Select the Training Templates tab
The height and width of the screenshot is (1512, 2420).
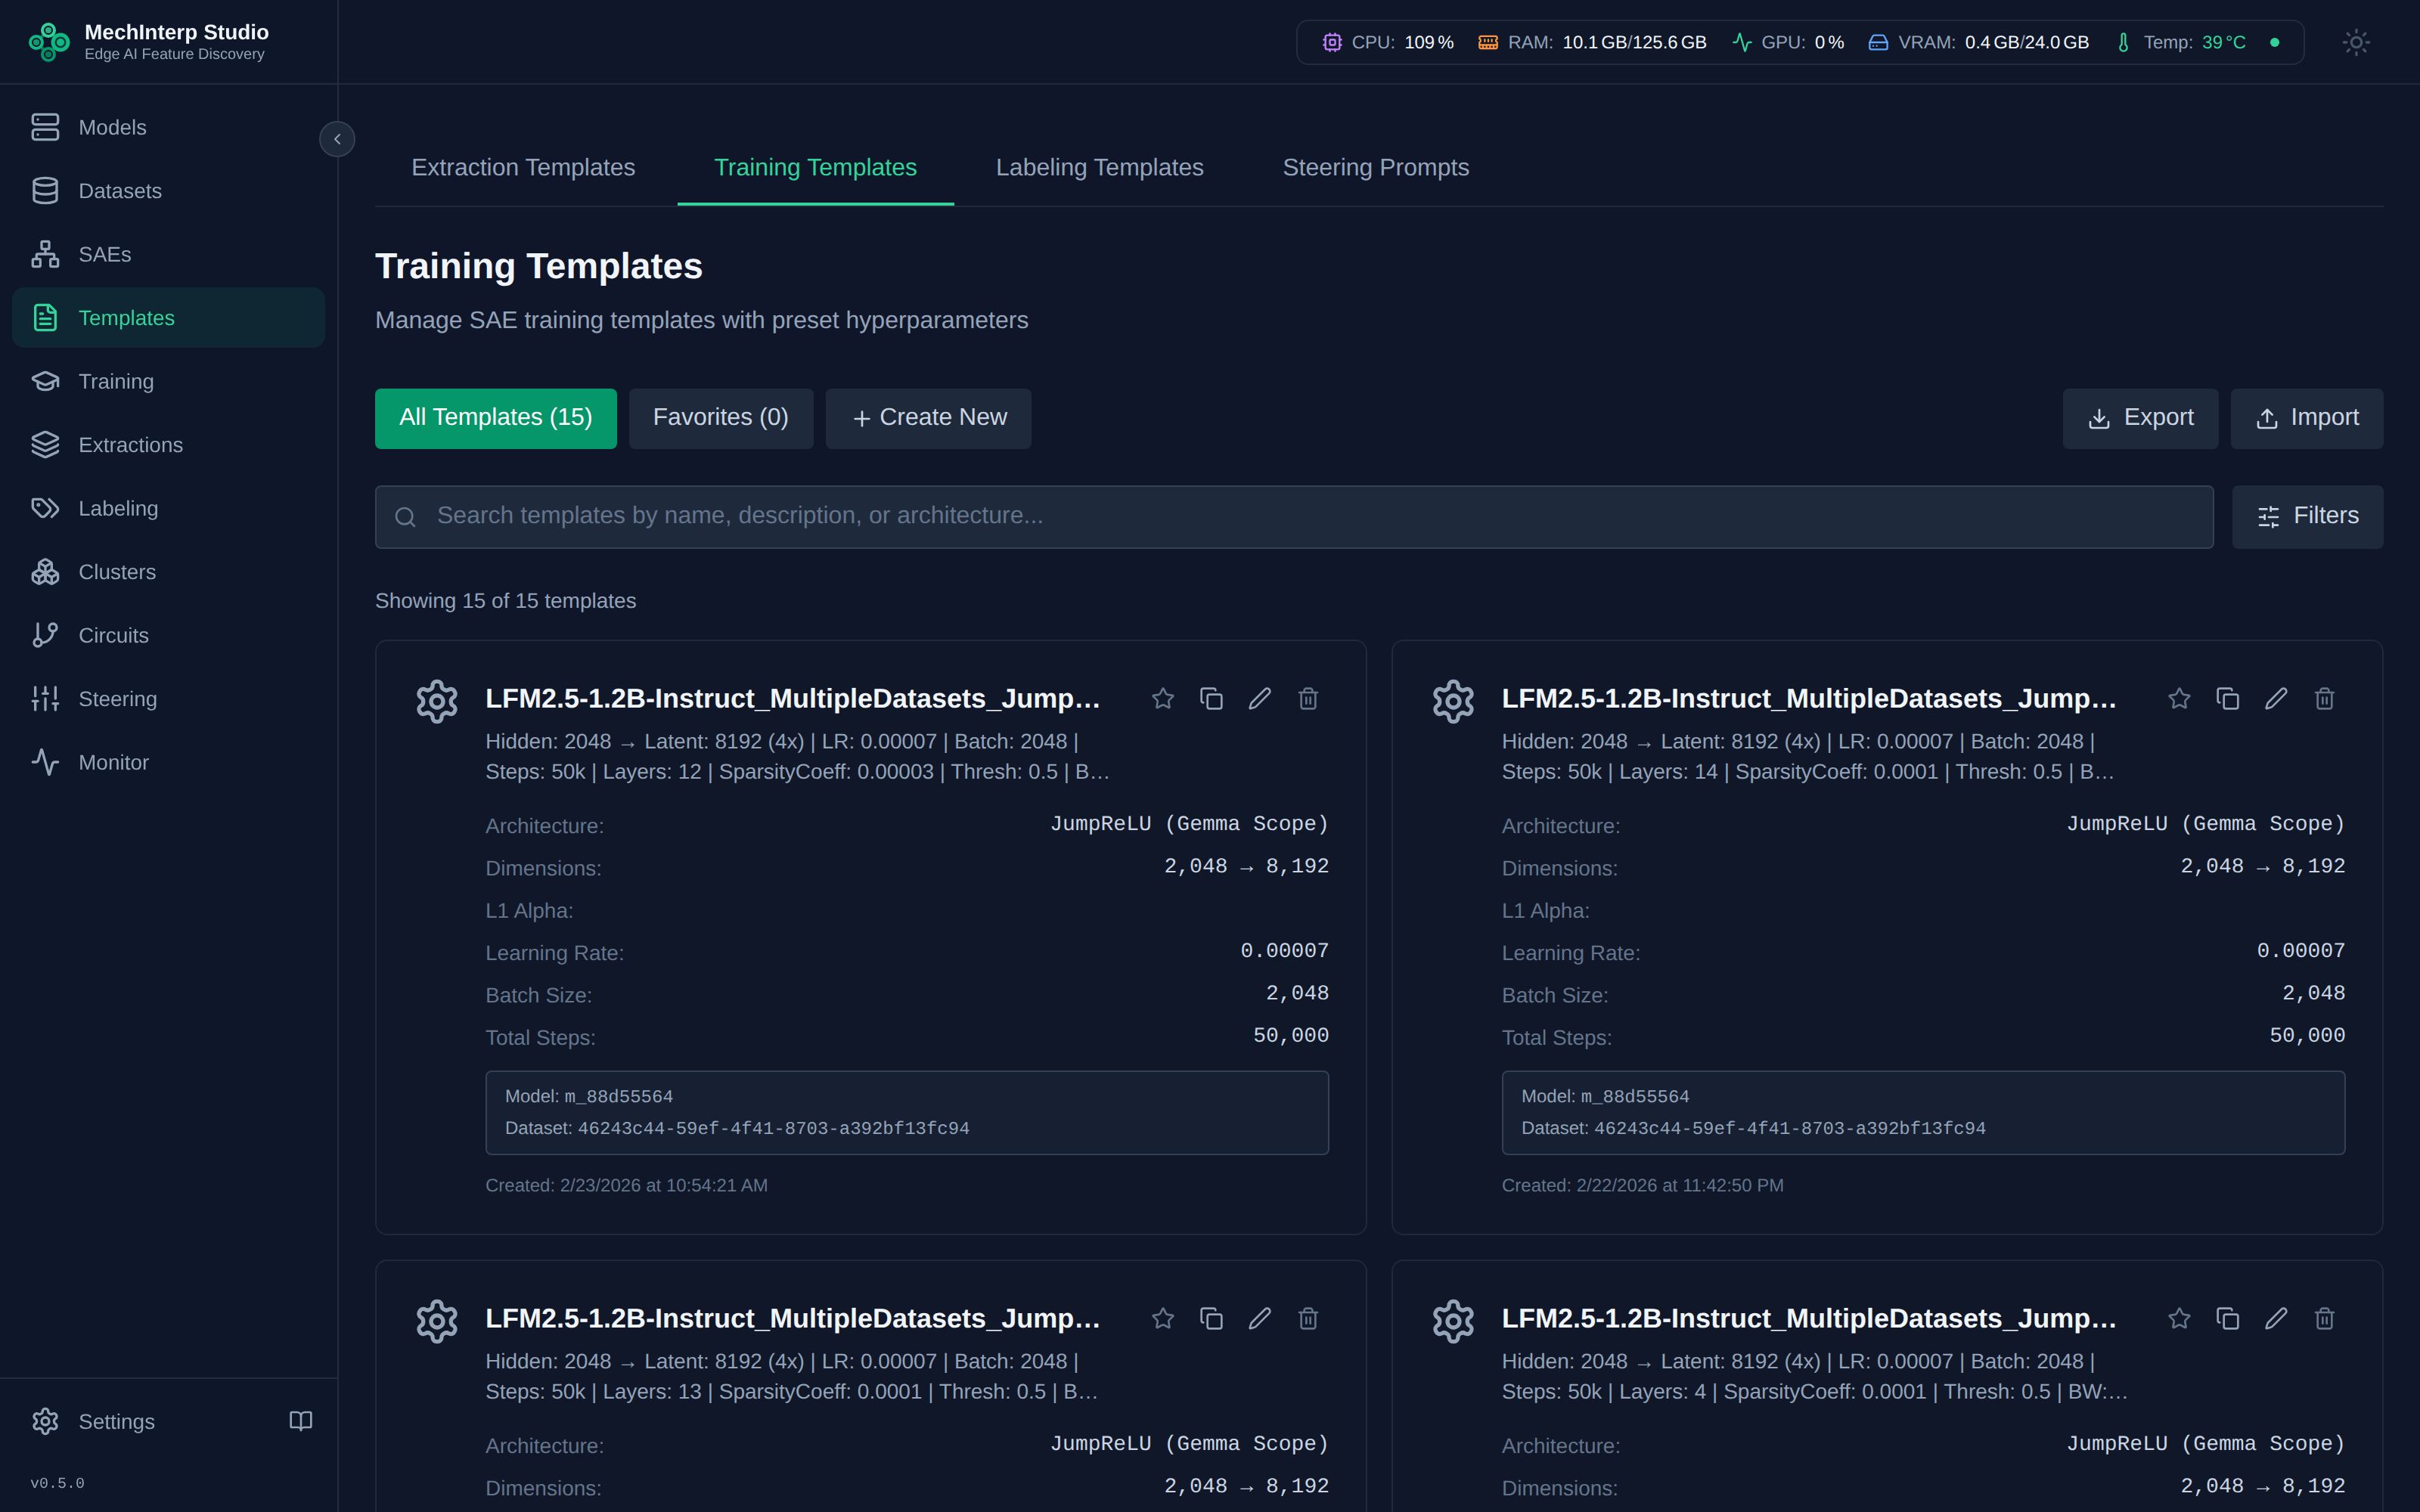click(815, 167)
